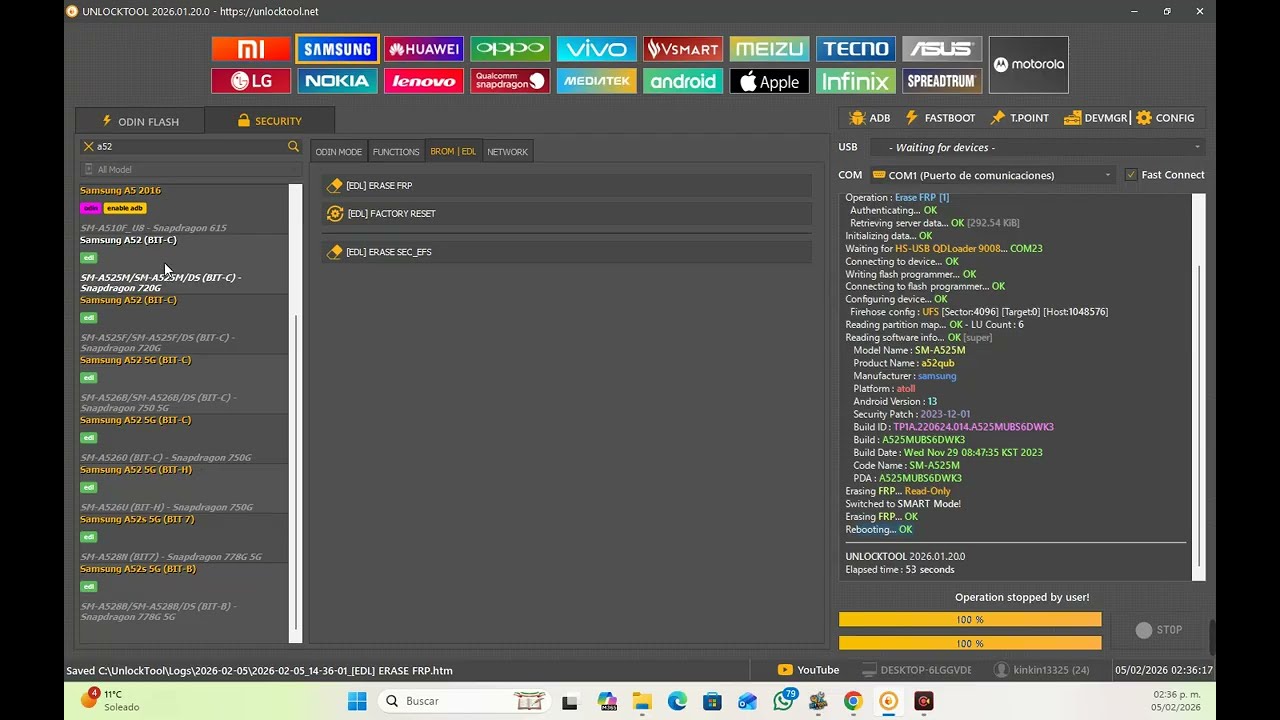Choose the Infinix brand logo
The image size is (1280, 720).
coord(856,81)
